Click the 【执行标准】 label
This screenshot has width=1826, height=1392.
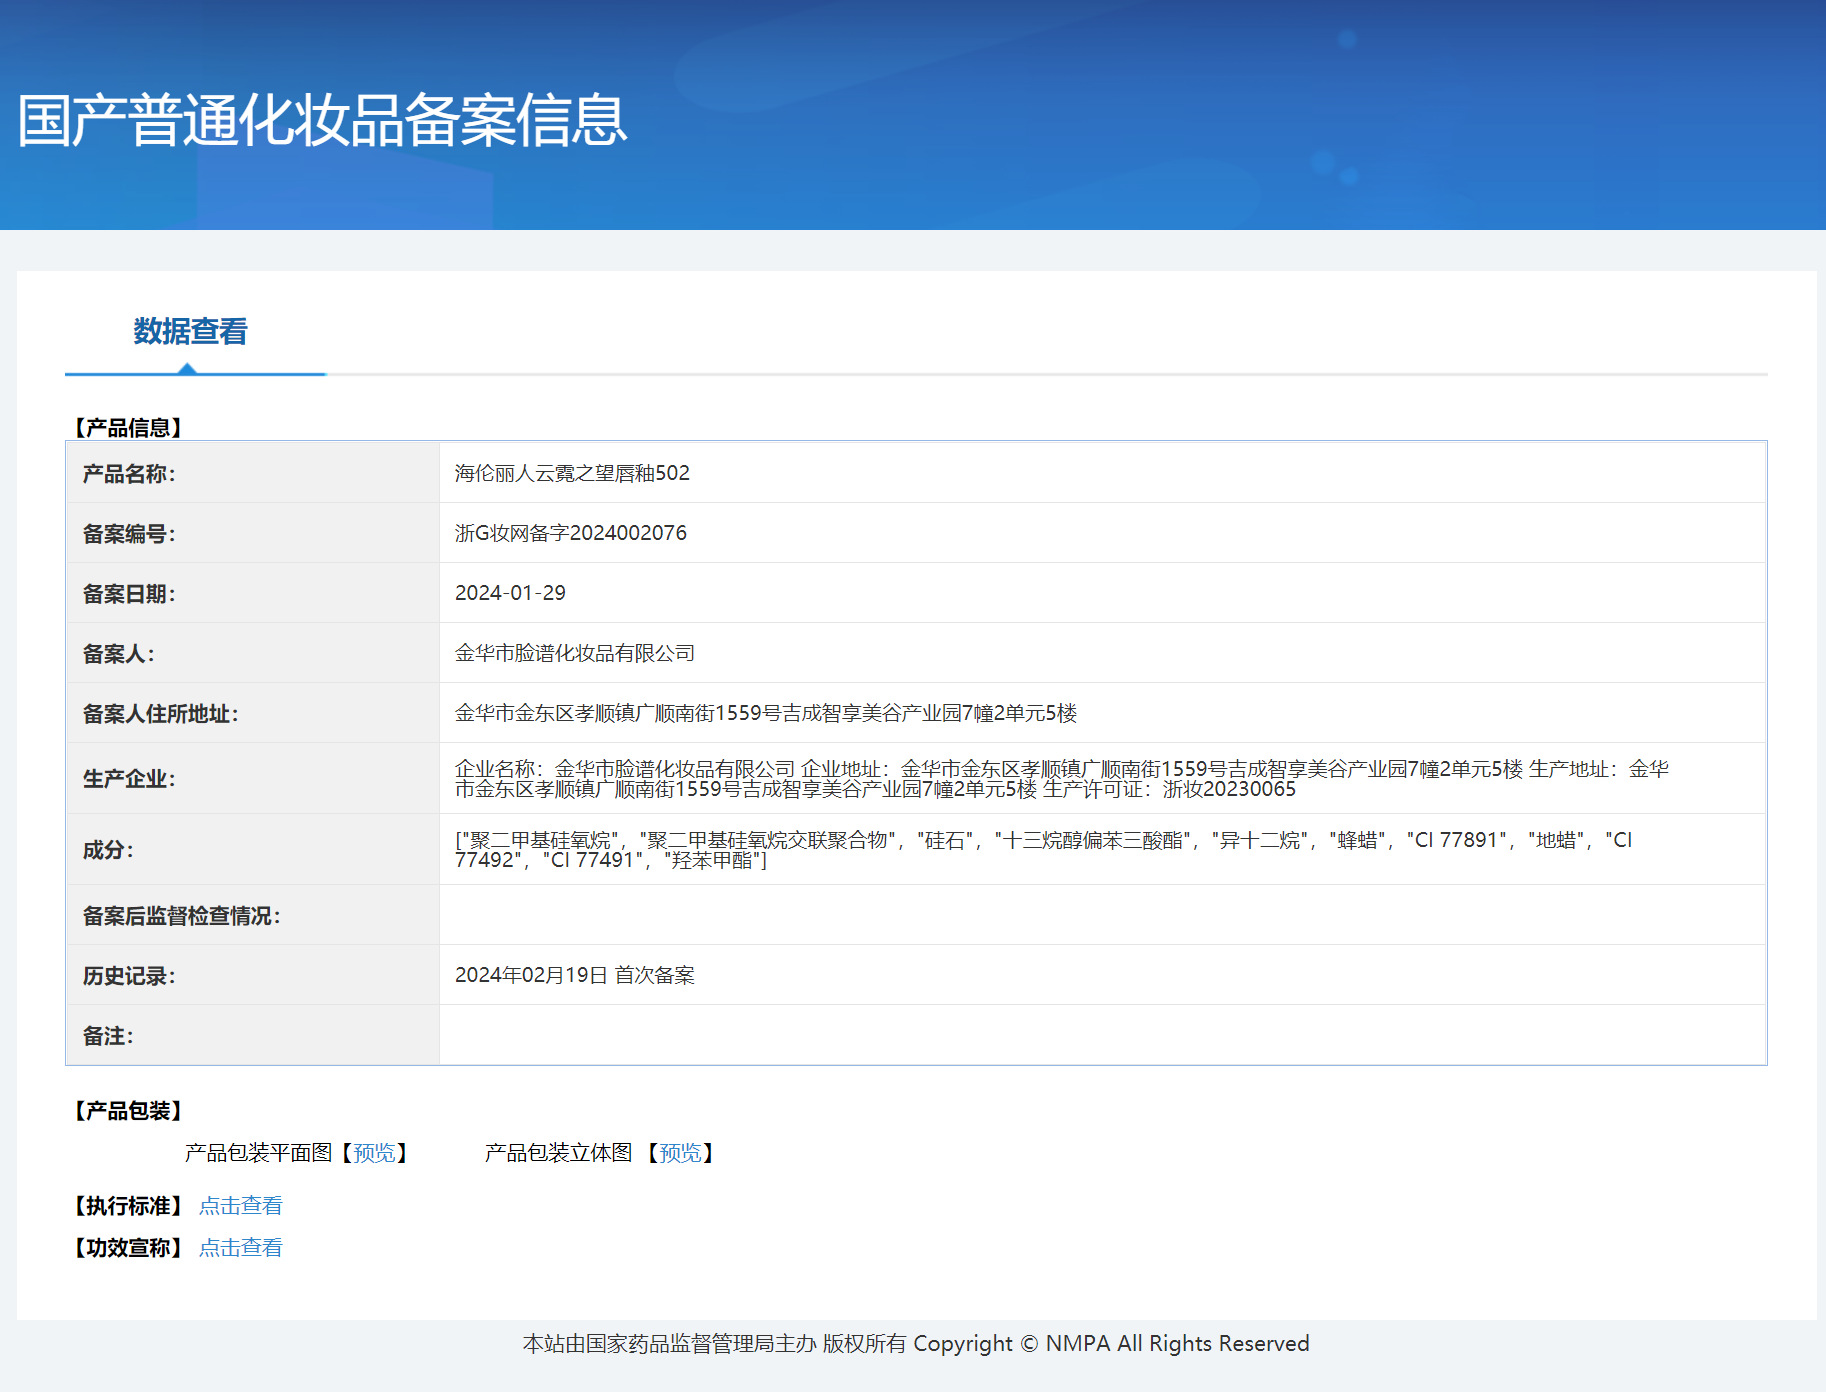pyautogui.click(x=128, y=1206)
